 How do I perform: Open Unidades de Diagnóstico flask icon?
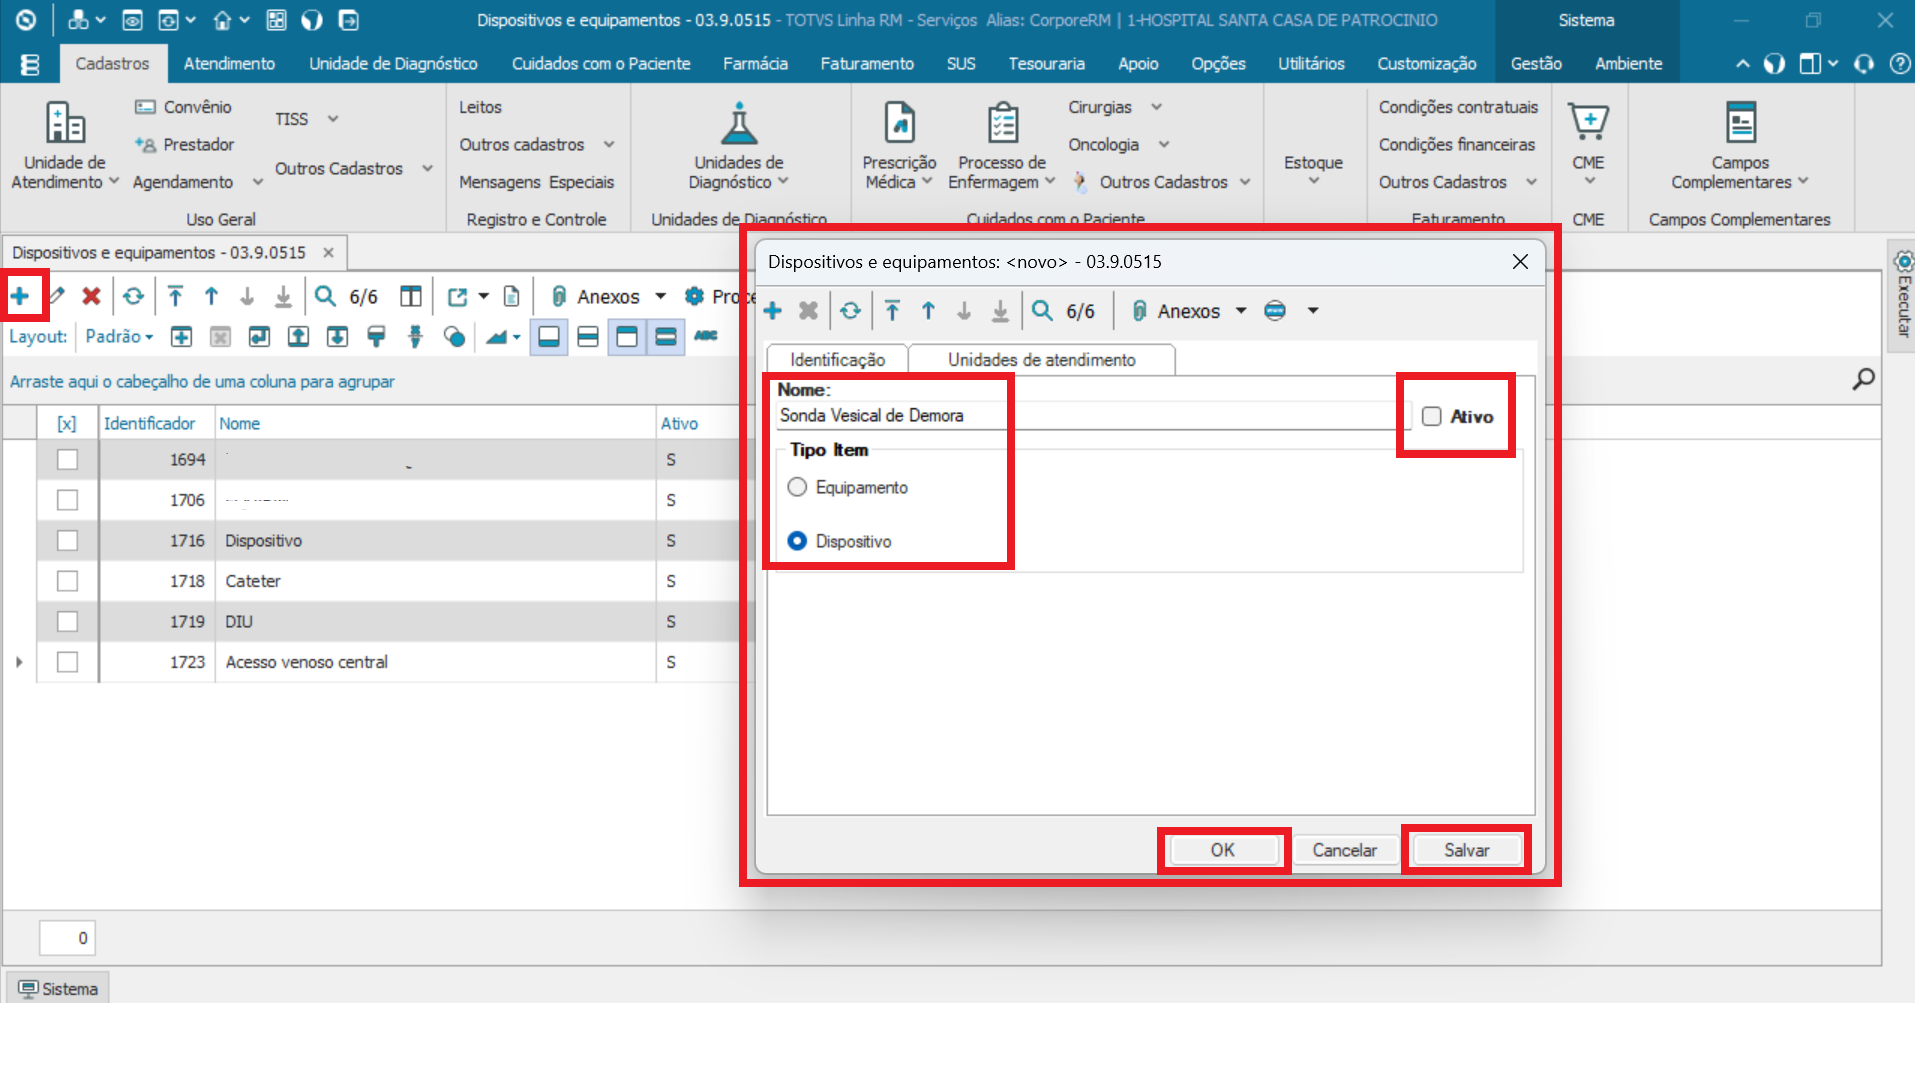[x=739, y=124]
